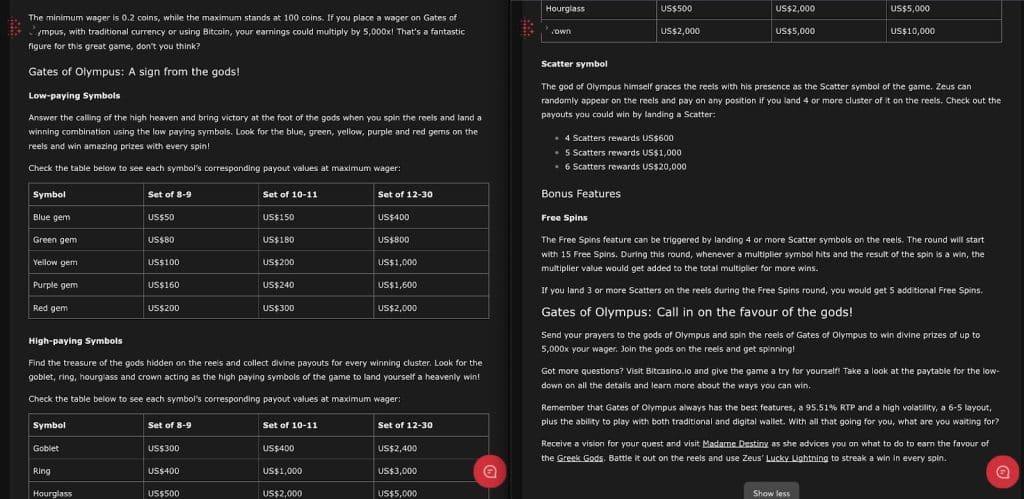This screenshot has width=1024, height=499.
Task: Click the Bonus Features heading
Action: coord(581,194)
